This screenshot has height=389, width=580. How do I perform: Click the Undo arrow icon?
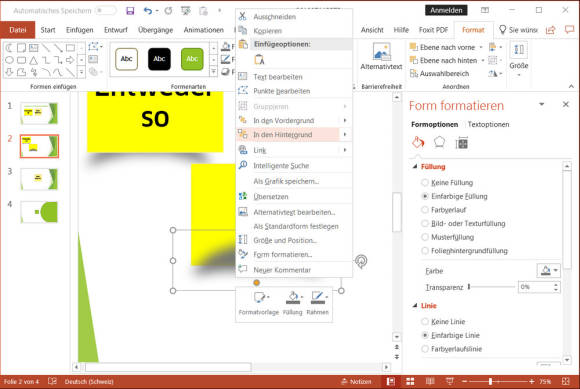[148, 11]
